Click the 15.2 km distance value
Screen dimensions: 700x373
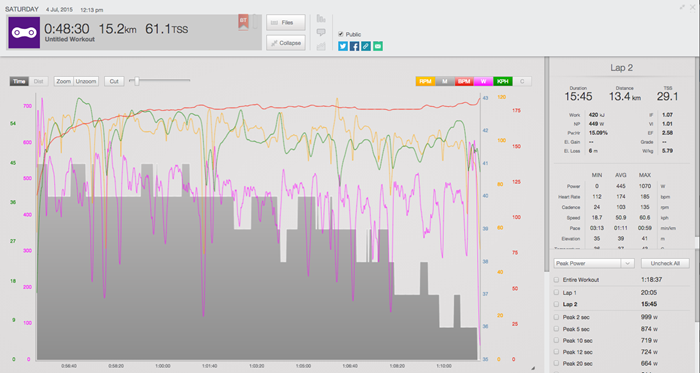(117, 29)
